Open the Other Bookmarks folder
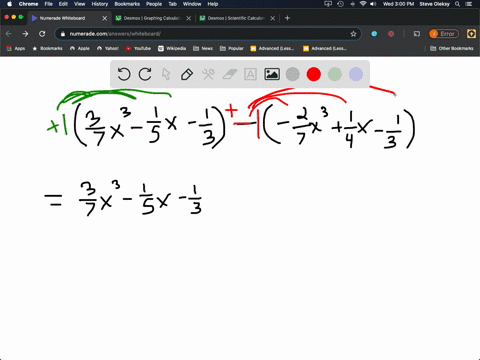This screenshot has height=360, width=480. (452, 48)
